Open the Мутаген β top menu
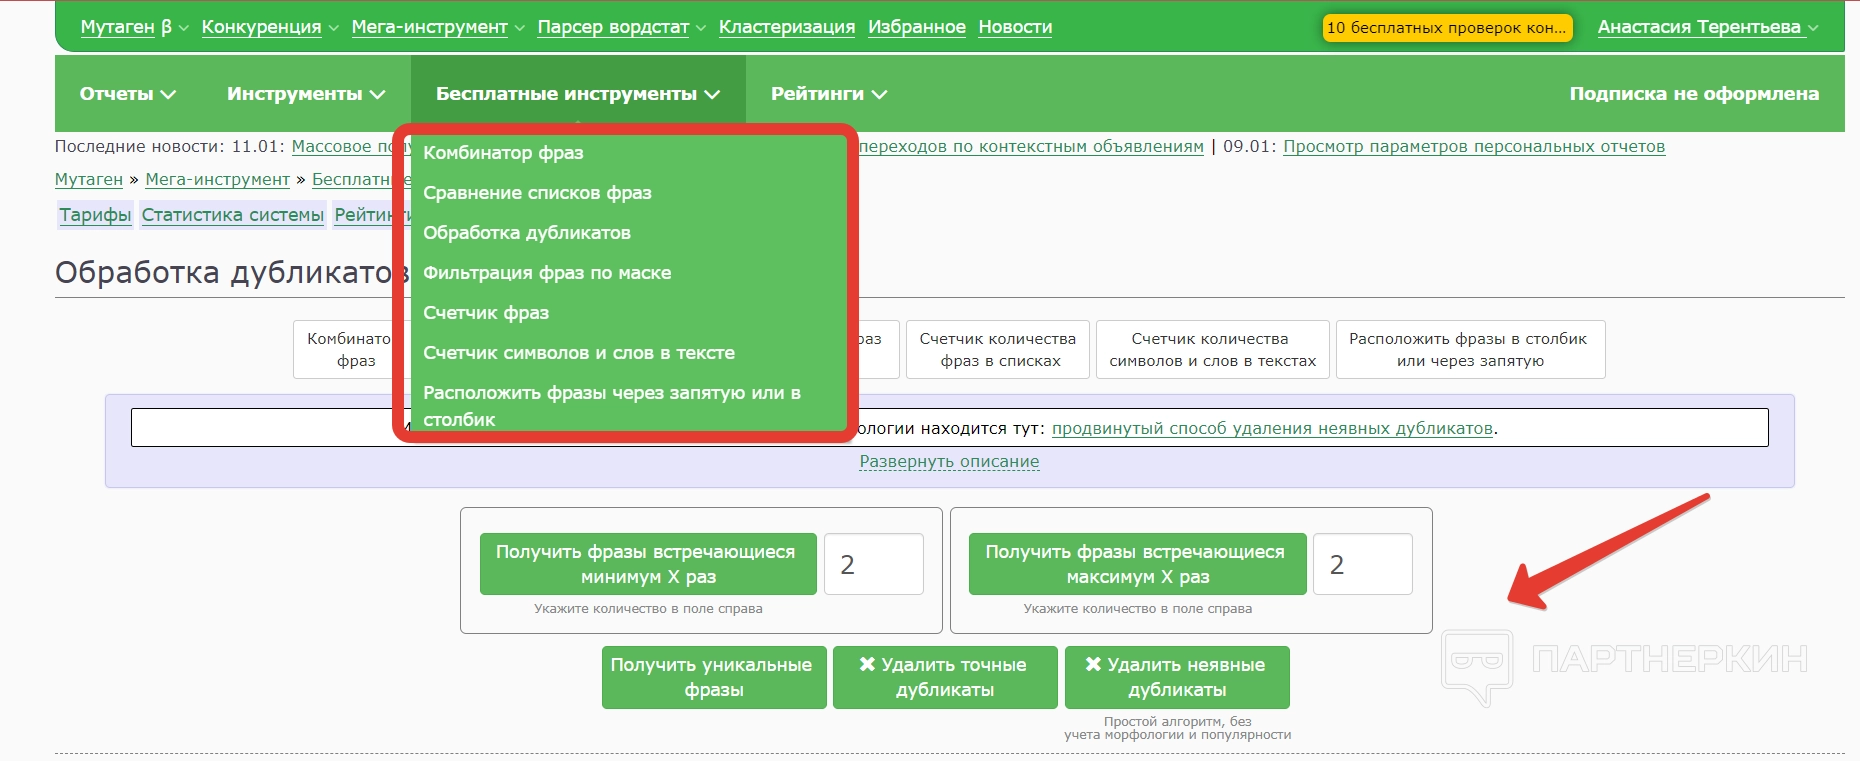 (x=134, y=27)
